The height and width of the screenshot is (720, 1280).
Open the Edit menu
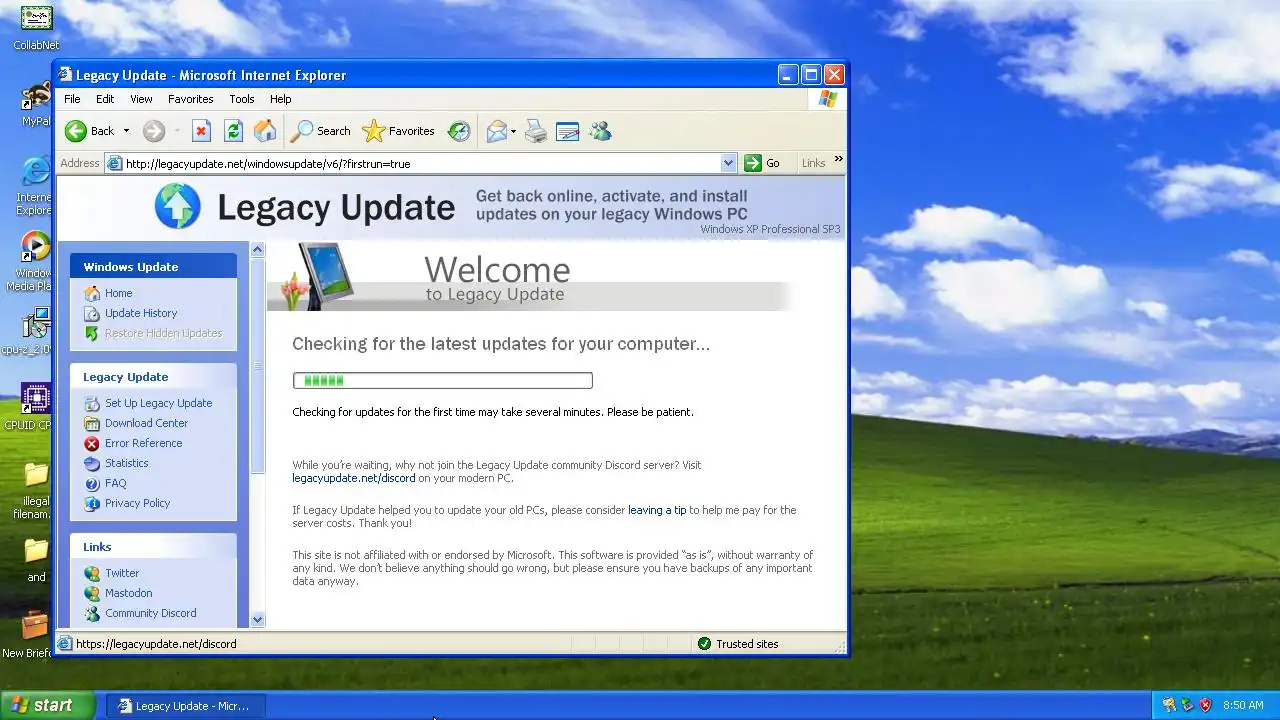(x=105, y=99)
